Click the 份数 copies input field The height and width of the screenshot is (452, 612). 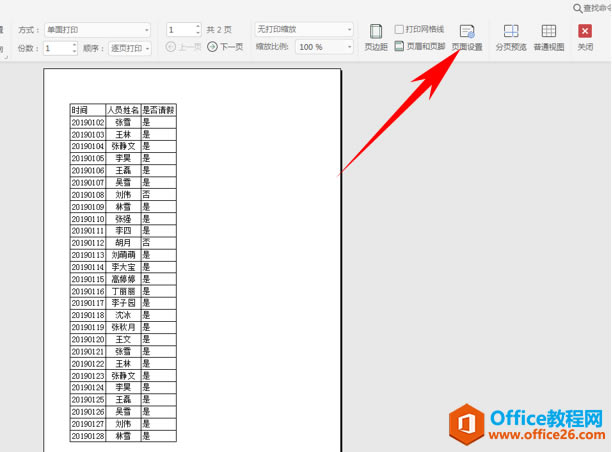pyautogui.click(x=57, y=48)
